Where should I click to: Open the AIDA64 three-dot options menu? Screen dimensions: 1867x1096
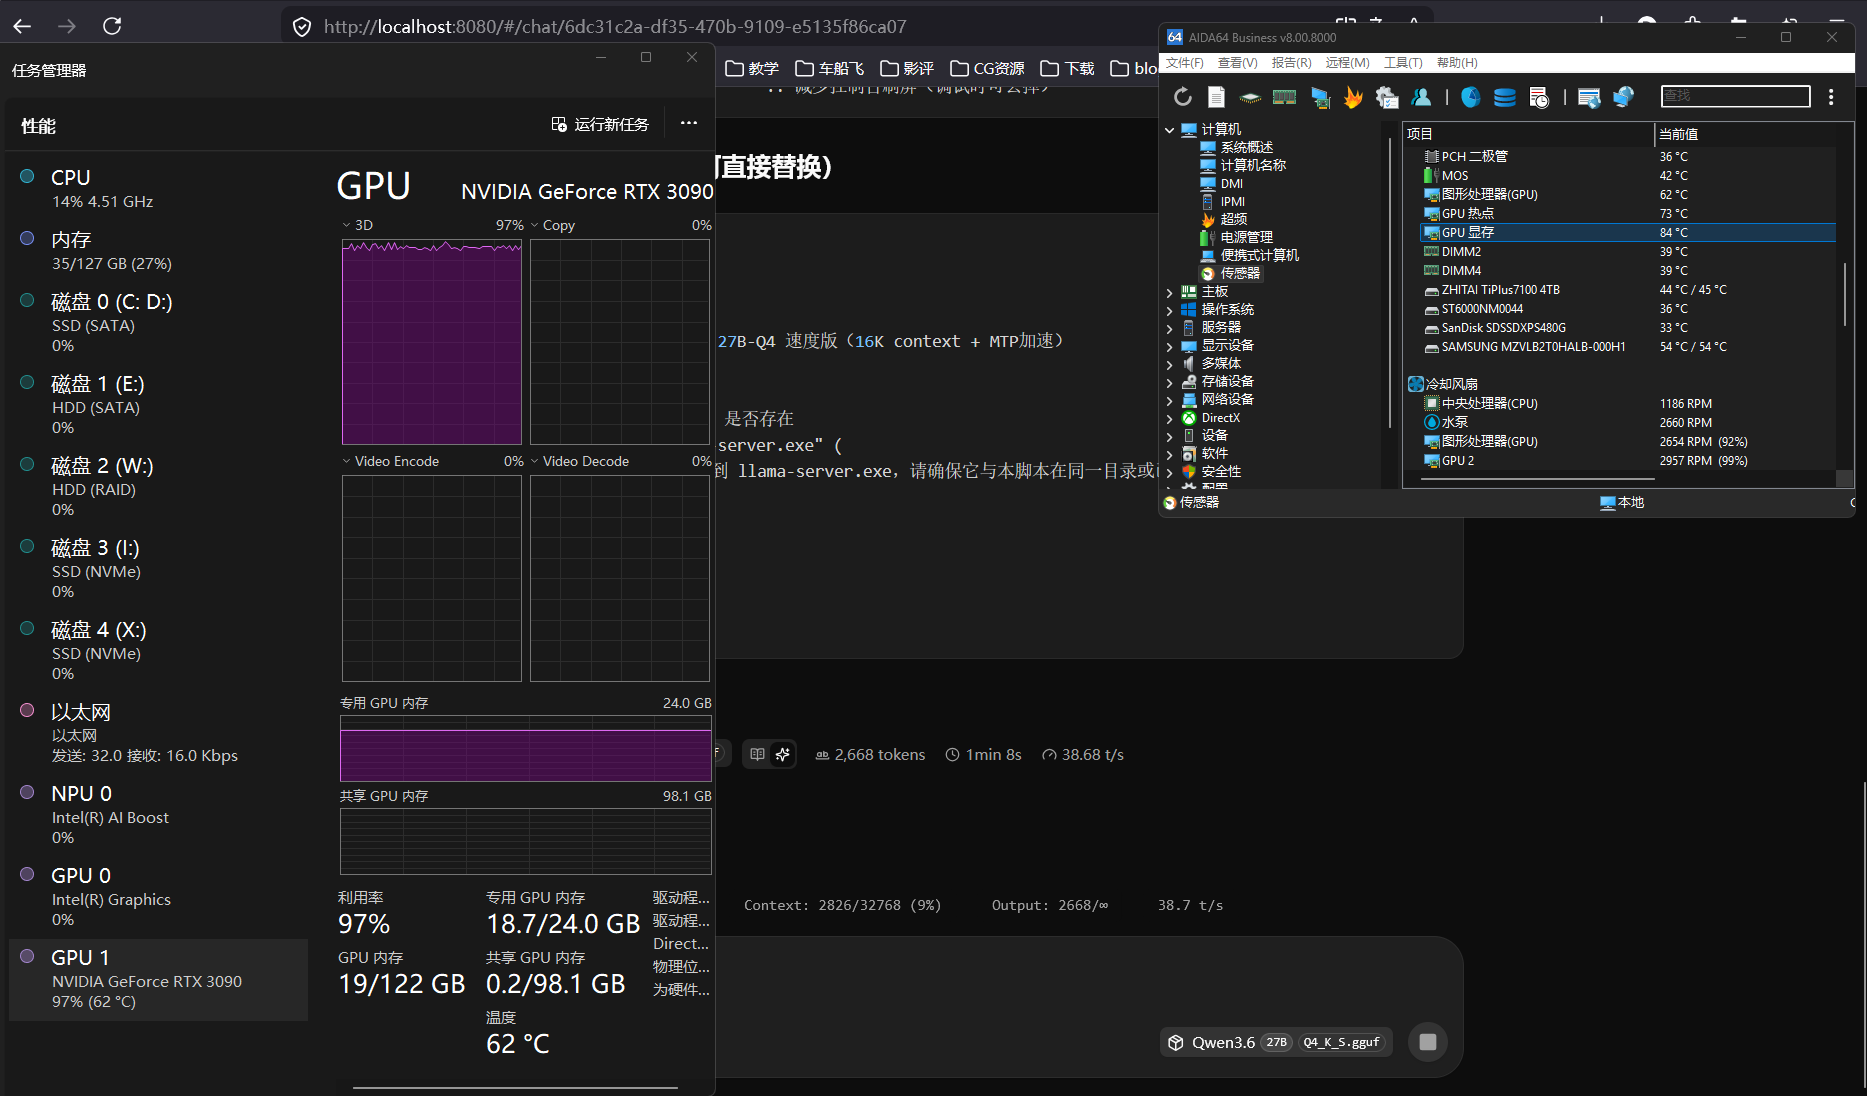coord(1831,97)
